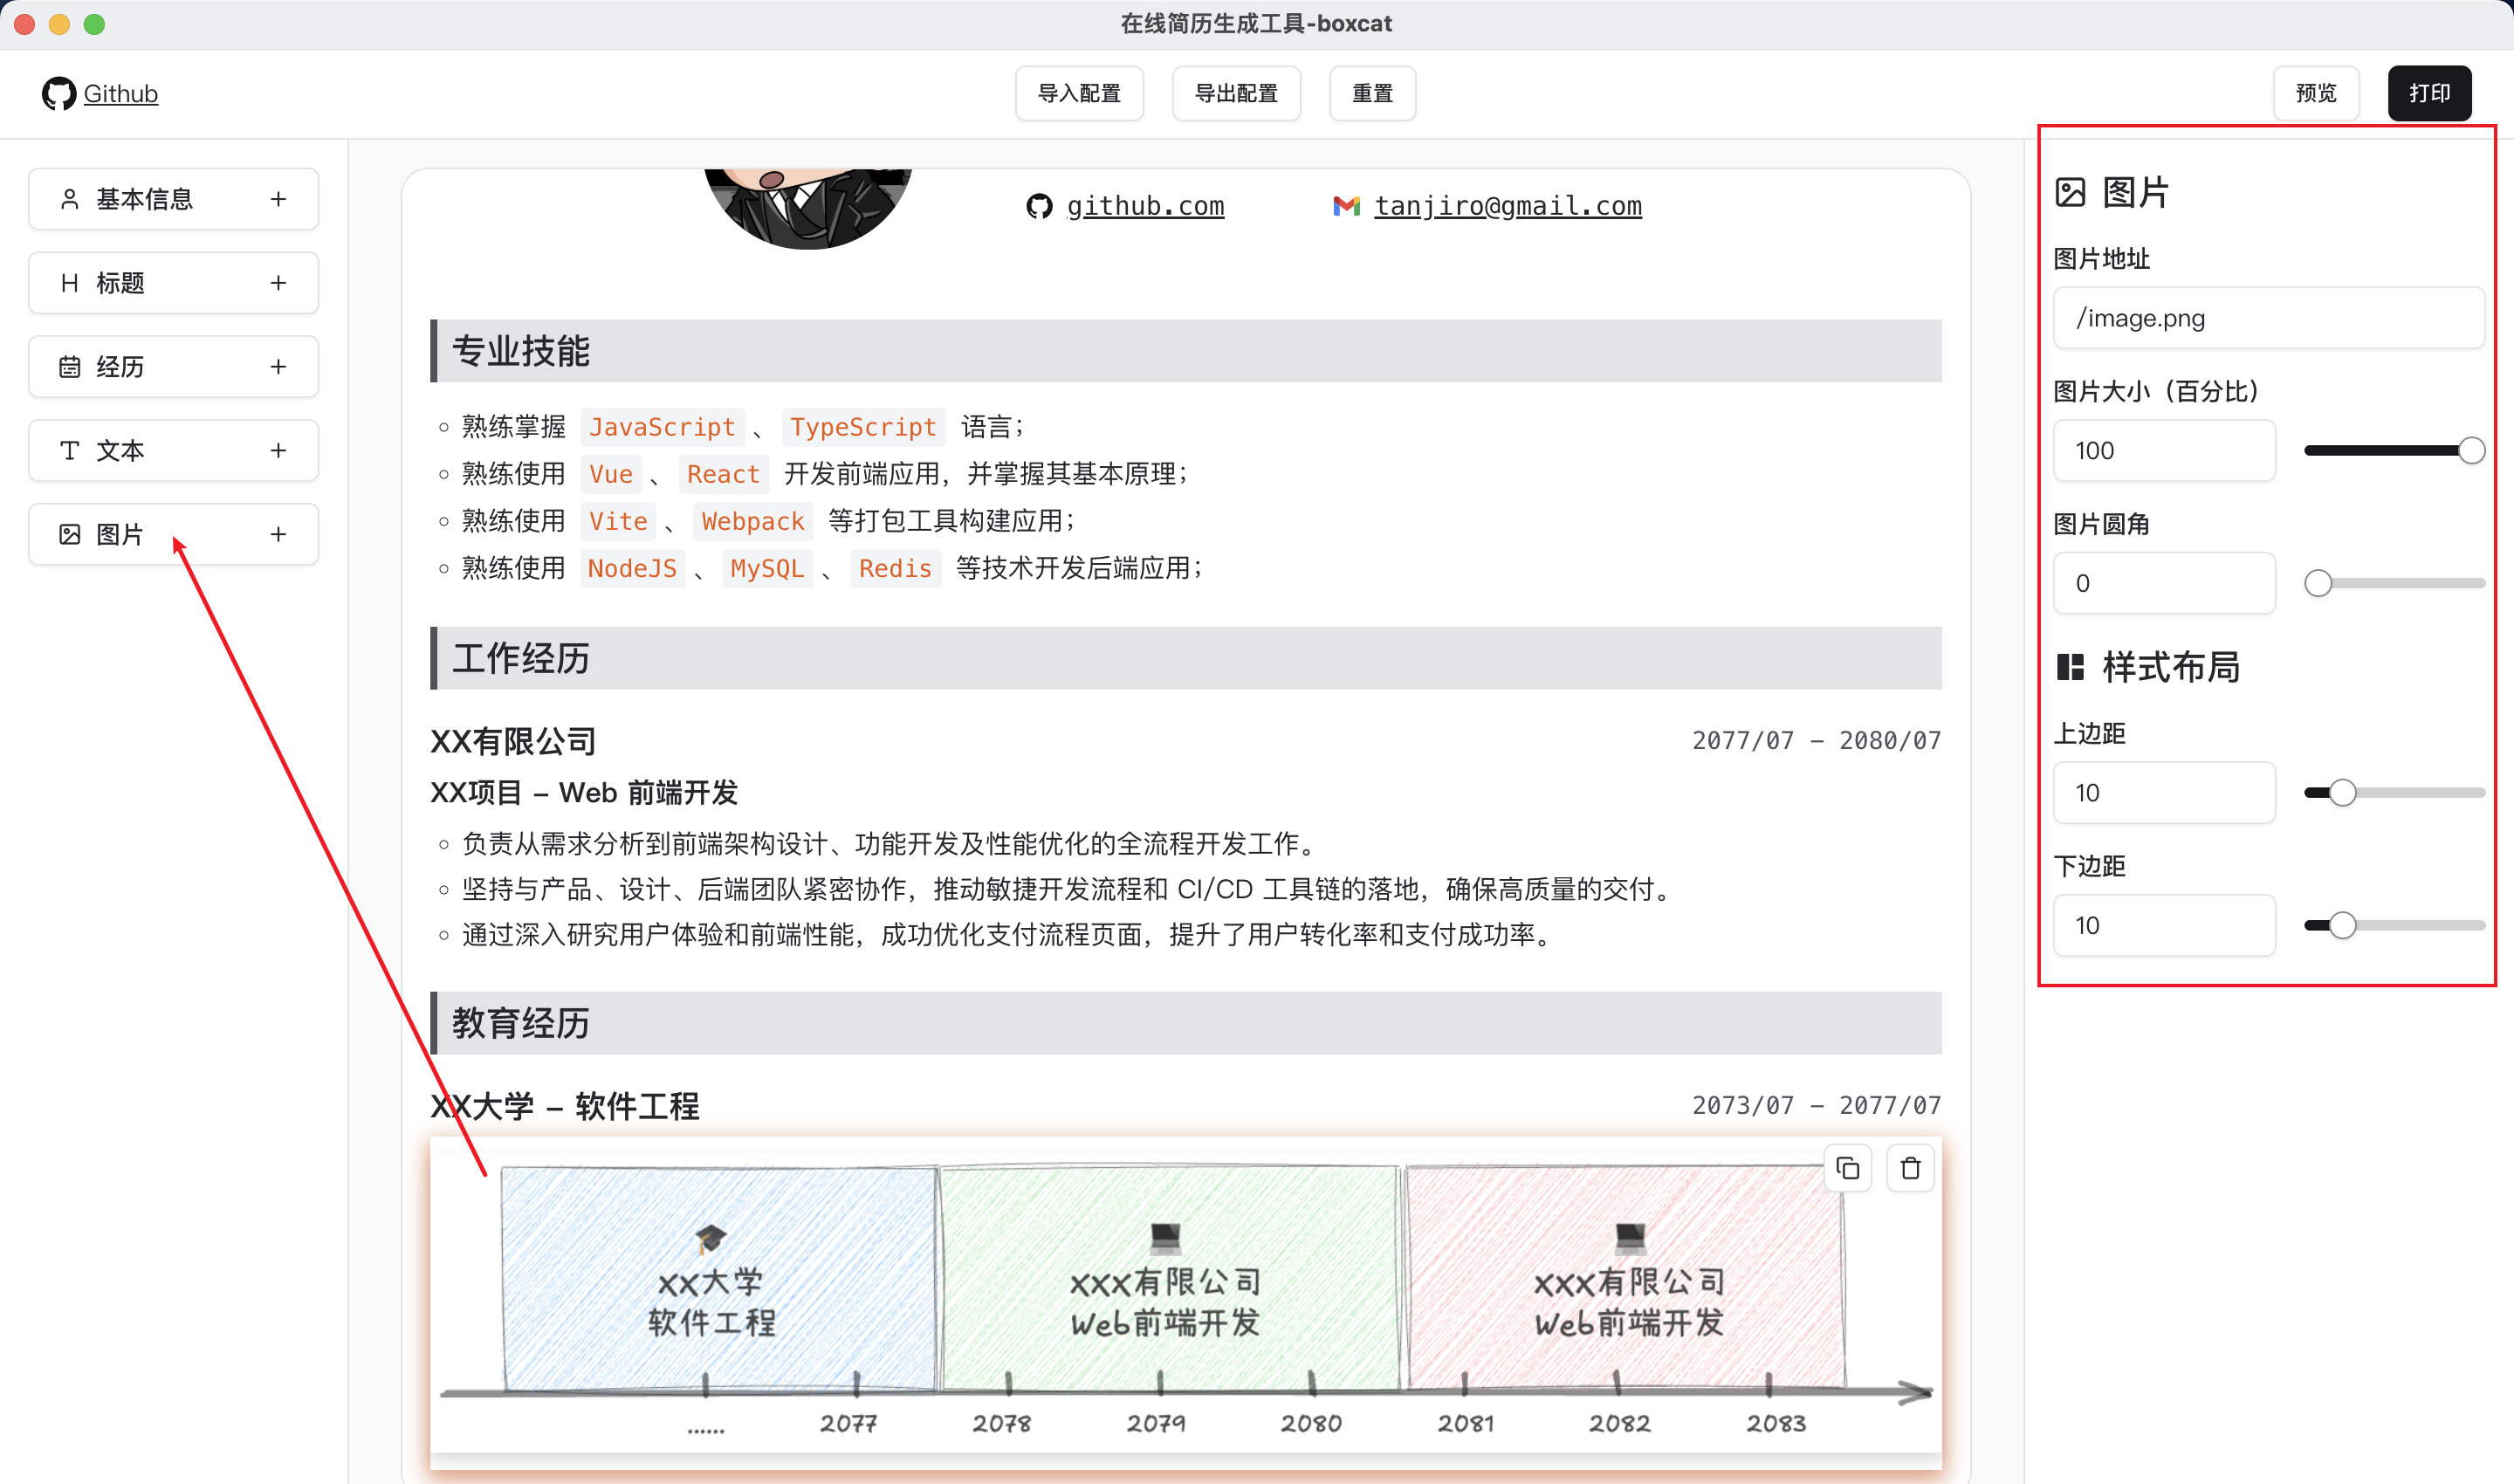2514x1484 pixels.
Task: Click the 标题 H icon
Action: tap(69, 283)
